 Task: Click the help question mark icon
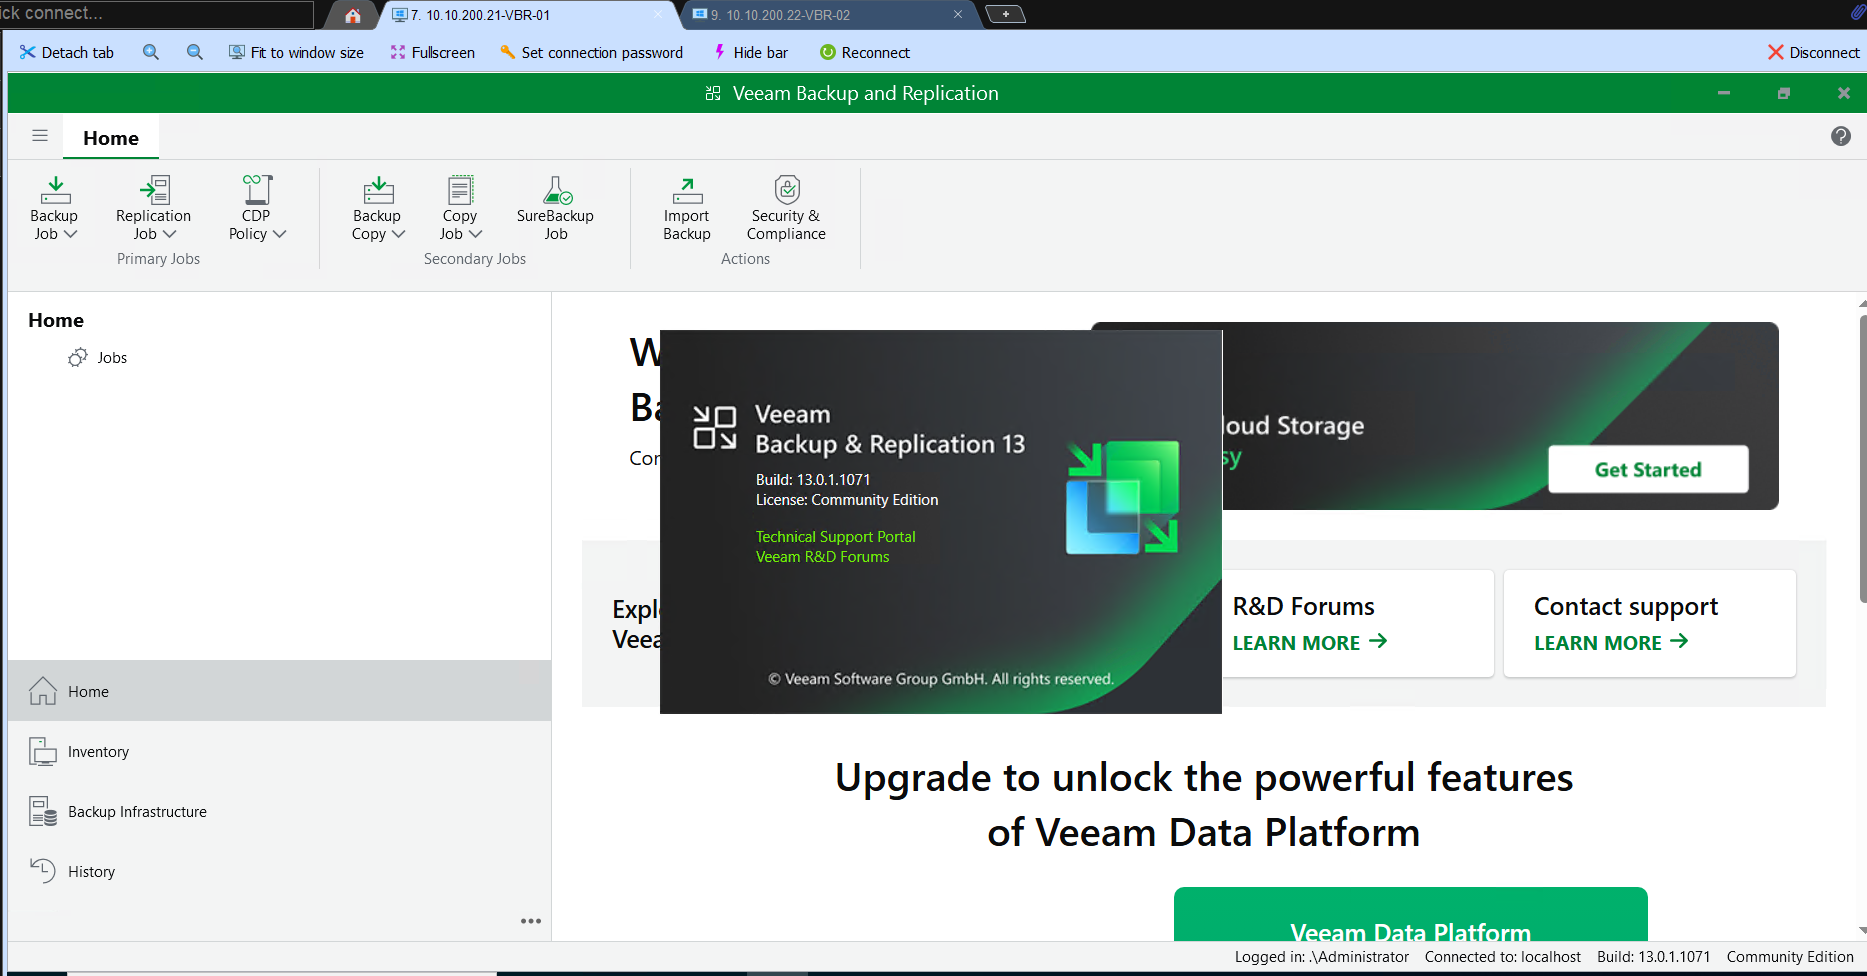pyautogui.click(x=1841, y=136)
